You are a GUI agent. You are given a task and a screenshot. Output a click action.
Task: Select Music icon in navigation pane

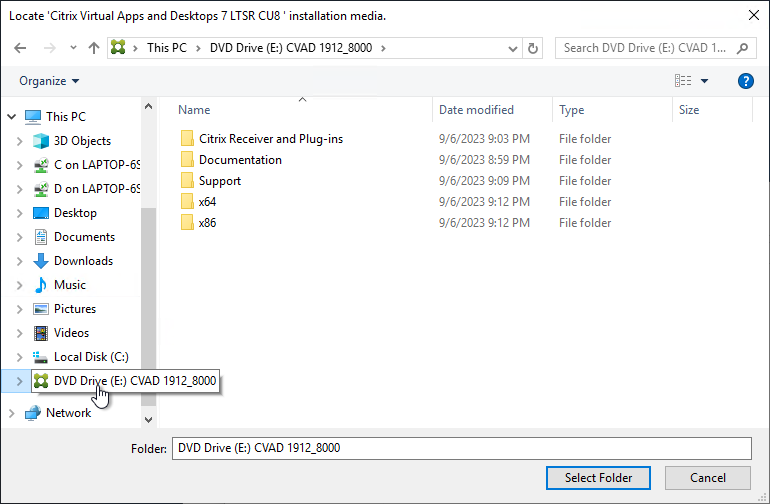pyautogui.click(x=41, y=285)
